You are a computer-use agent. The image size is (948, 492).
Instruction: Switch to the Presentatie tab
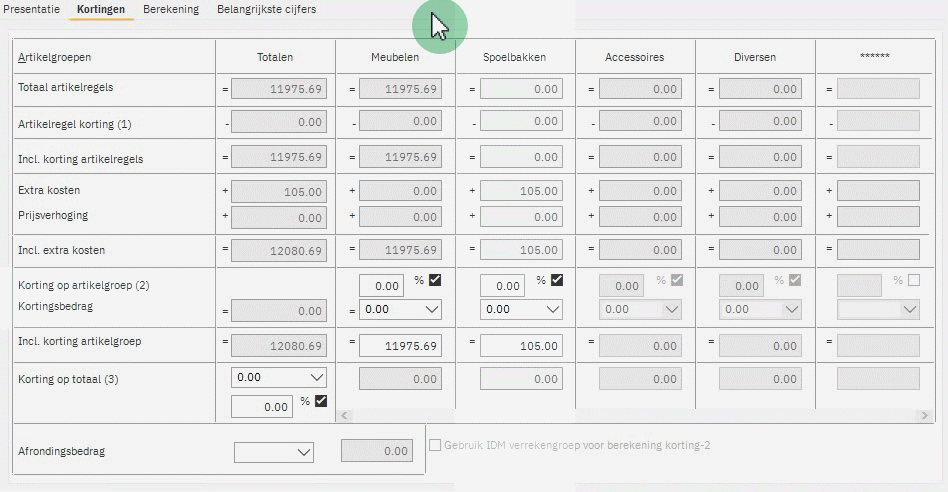coord(31,9)
